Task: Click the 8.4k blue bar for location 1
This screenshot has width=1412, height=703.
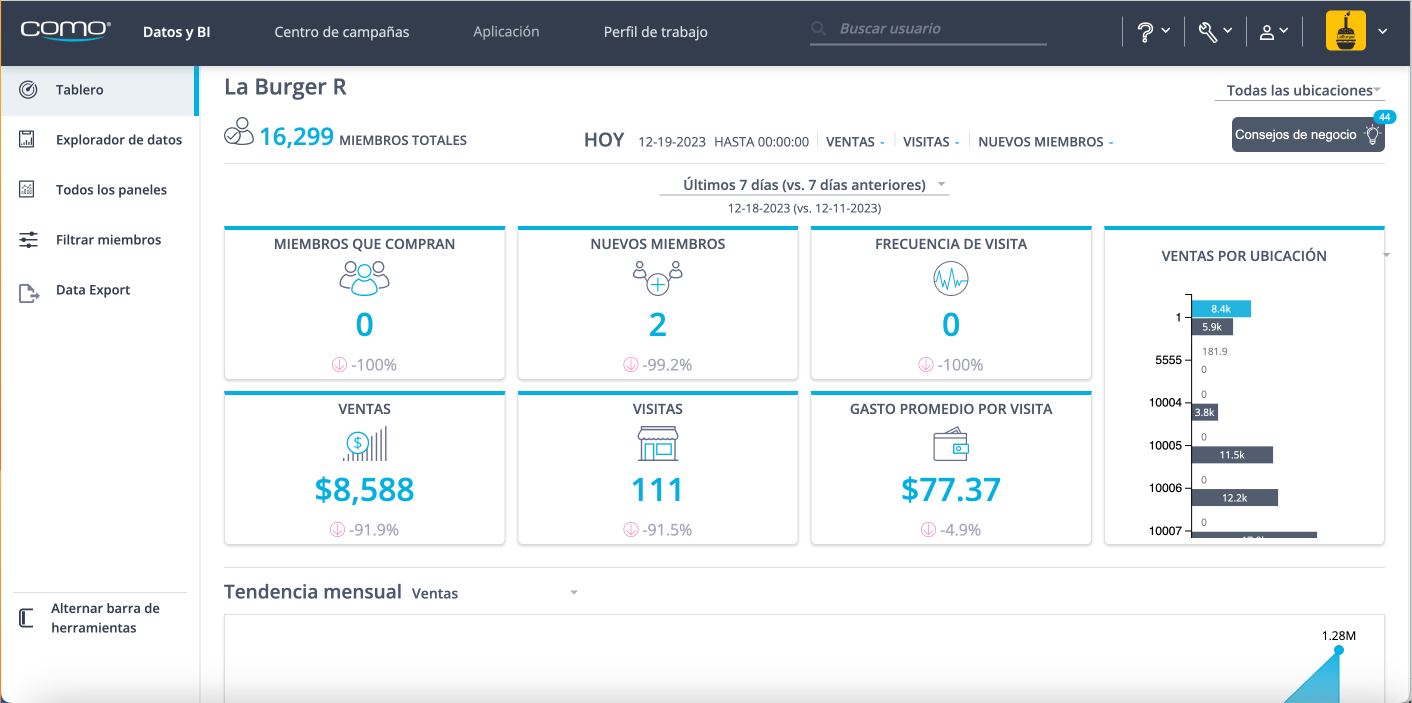Action: [1221, 309]
